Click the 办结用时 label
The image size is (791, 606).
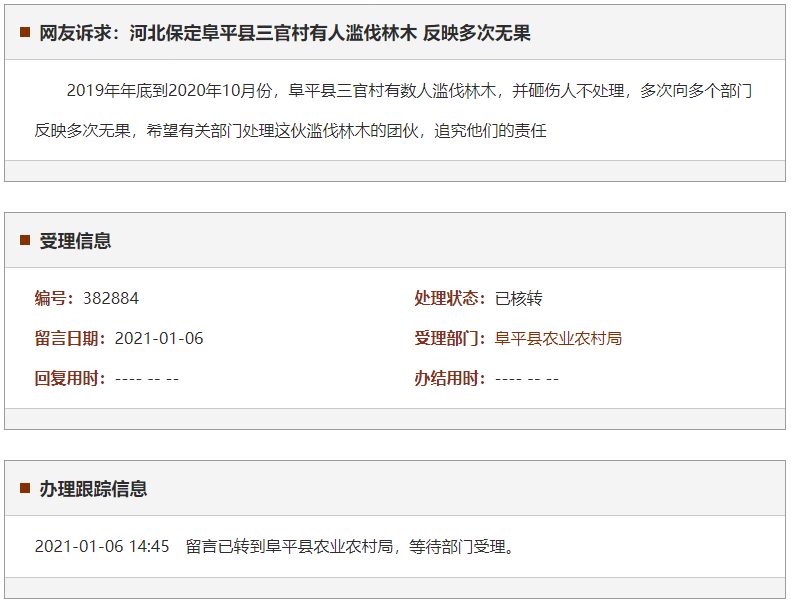pyautogui.click(x=450, y=378)
